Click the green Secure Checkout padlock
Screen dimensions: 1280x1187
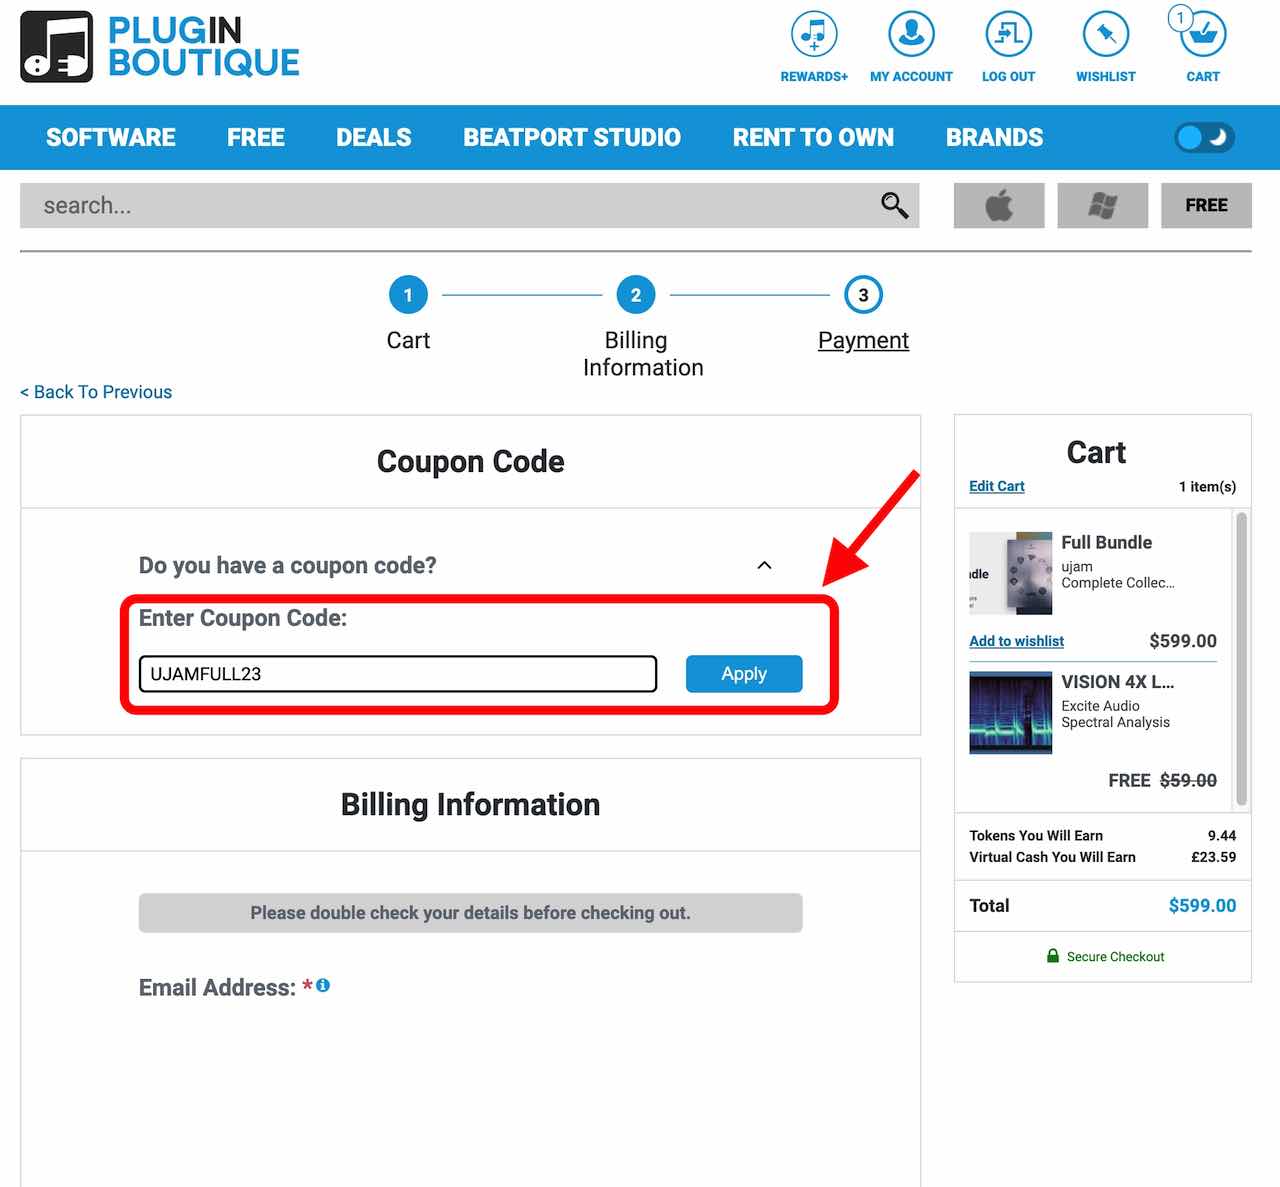coord(1052,956)
